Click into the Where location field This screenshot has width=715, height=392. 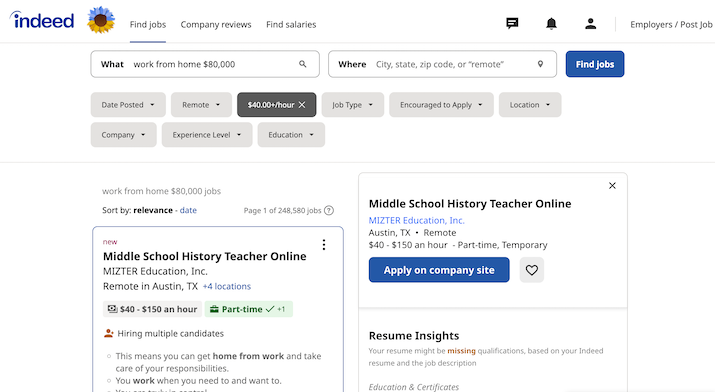[442, 64]
